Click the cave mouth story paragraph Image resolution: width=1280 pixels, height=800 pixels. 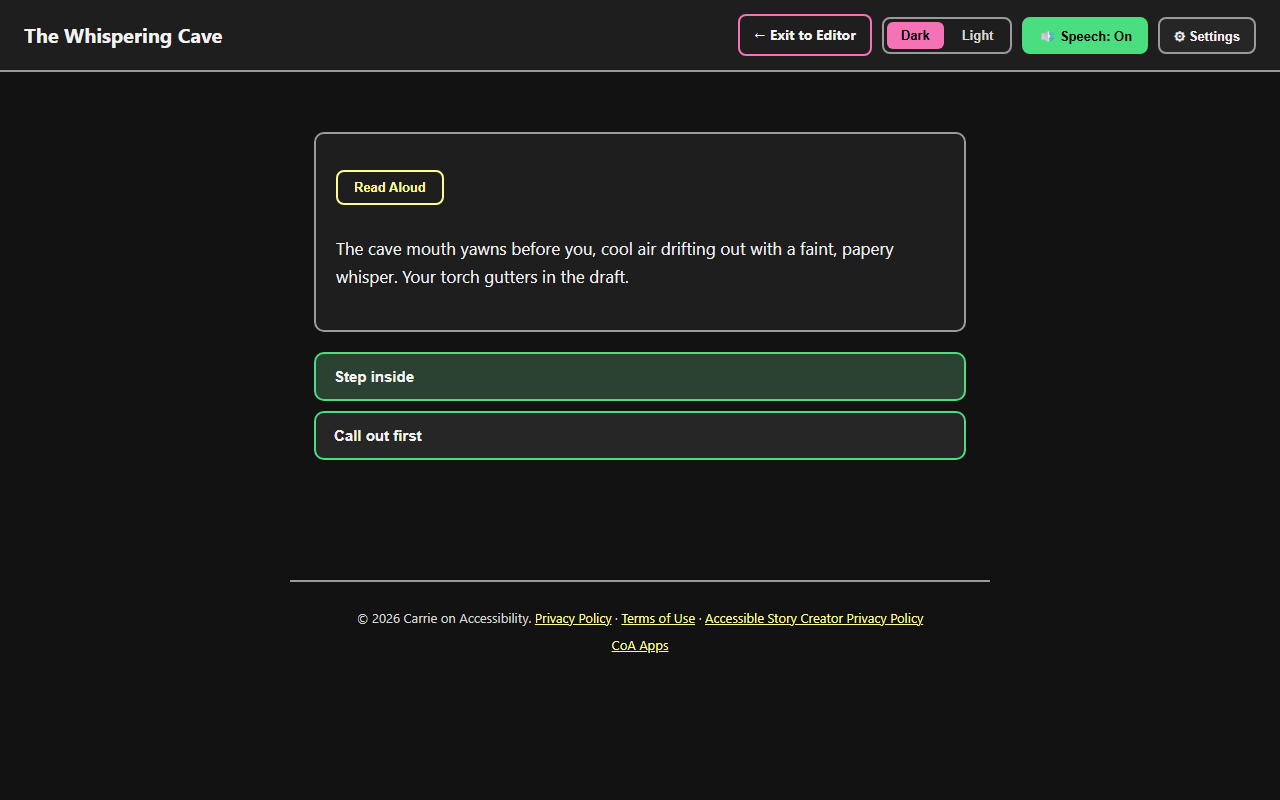615,263
